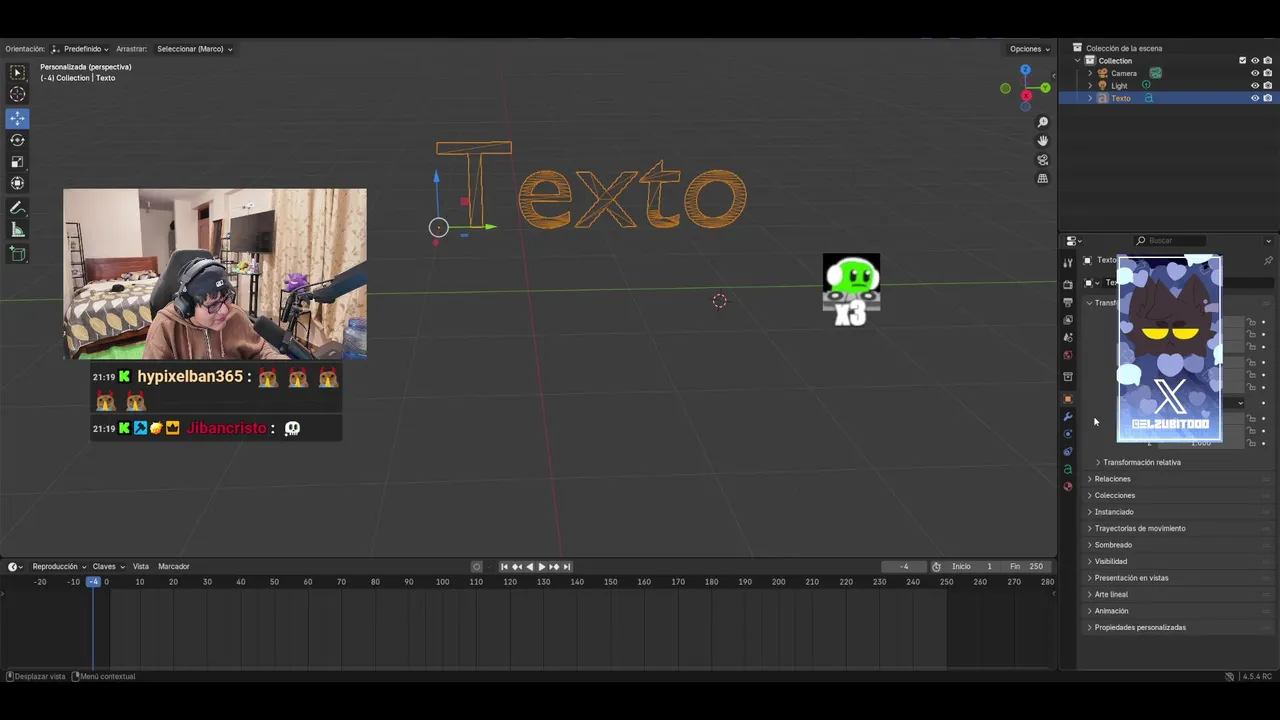1280x720 pixels.
Task: Hide the Camera object in viewport
Action: [x=1255, y=73]
